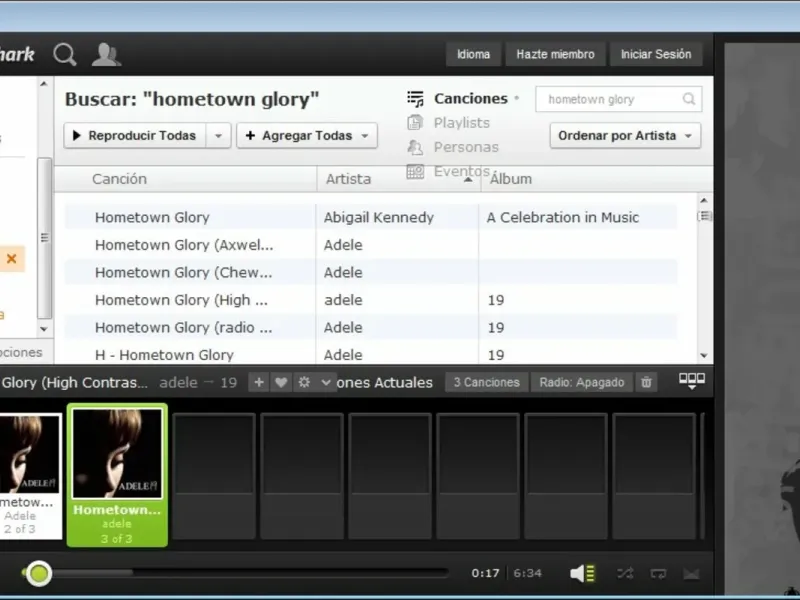
Task: Switch to Playlists results
Action: click(x=462, y=123)
